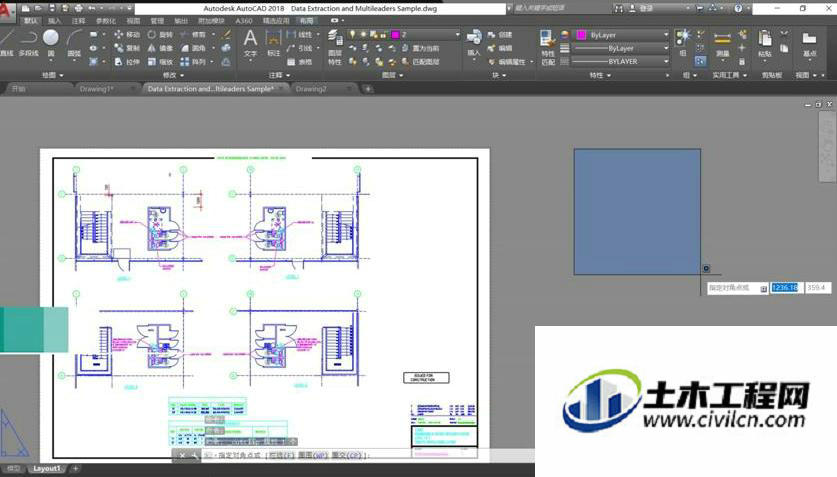This screenshot has width=837, height=477.
Task: Toggle layer lock icon in layer dropdown
Action: [x=383, y=35]
